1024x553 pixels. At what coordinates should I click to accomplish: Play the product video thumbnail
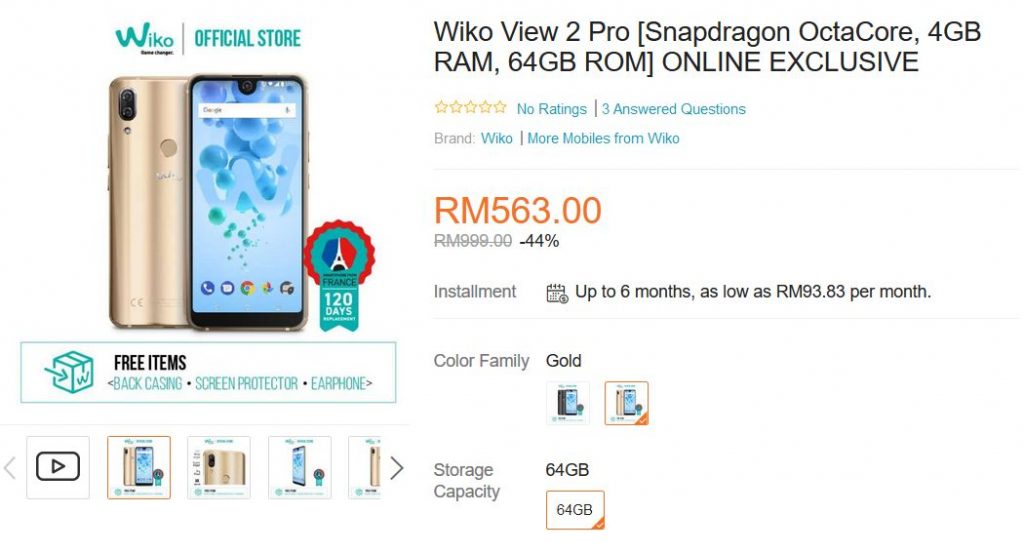coord(57,467)
